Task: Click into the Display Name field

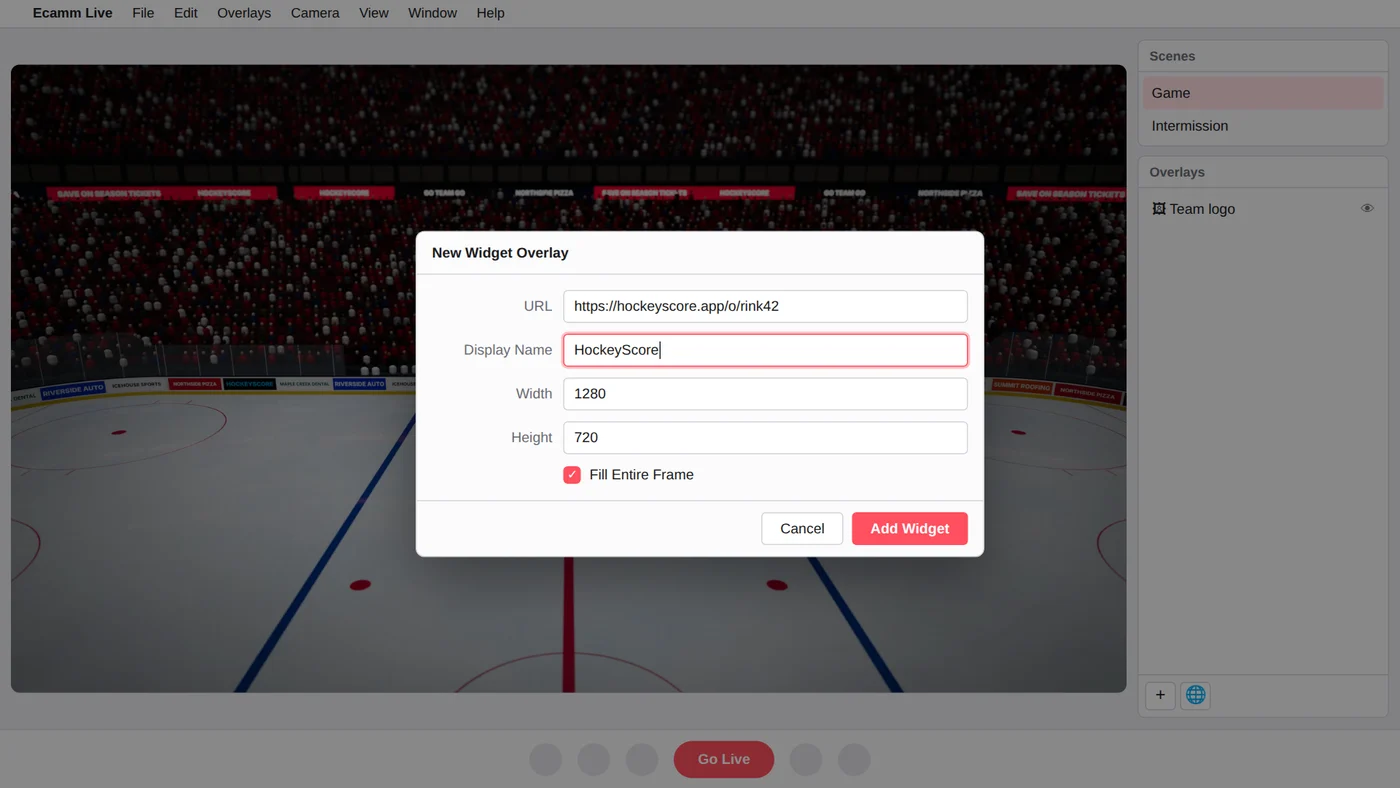Action: point(765,350)
